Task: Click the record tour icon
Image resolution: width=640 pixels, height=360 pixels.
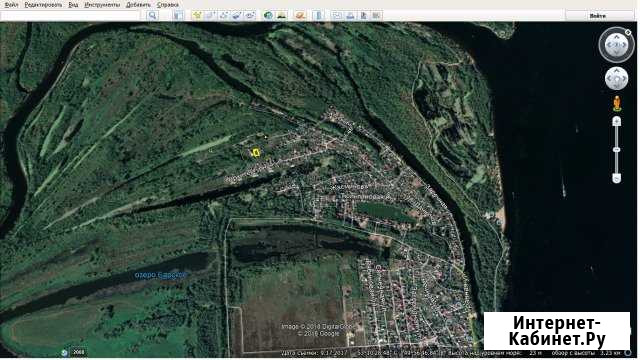Action: pos(250,16)
